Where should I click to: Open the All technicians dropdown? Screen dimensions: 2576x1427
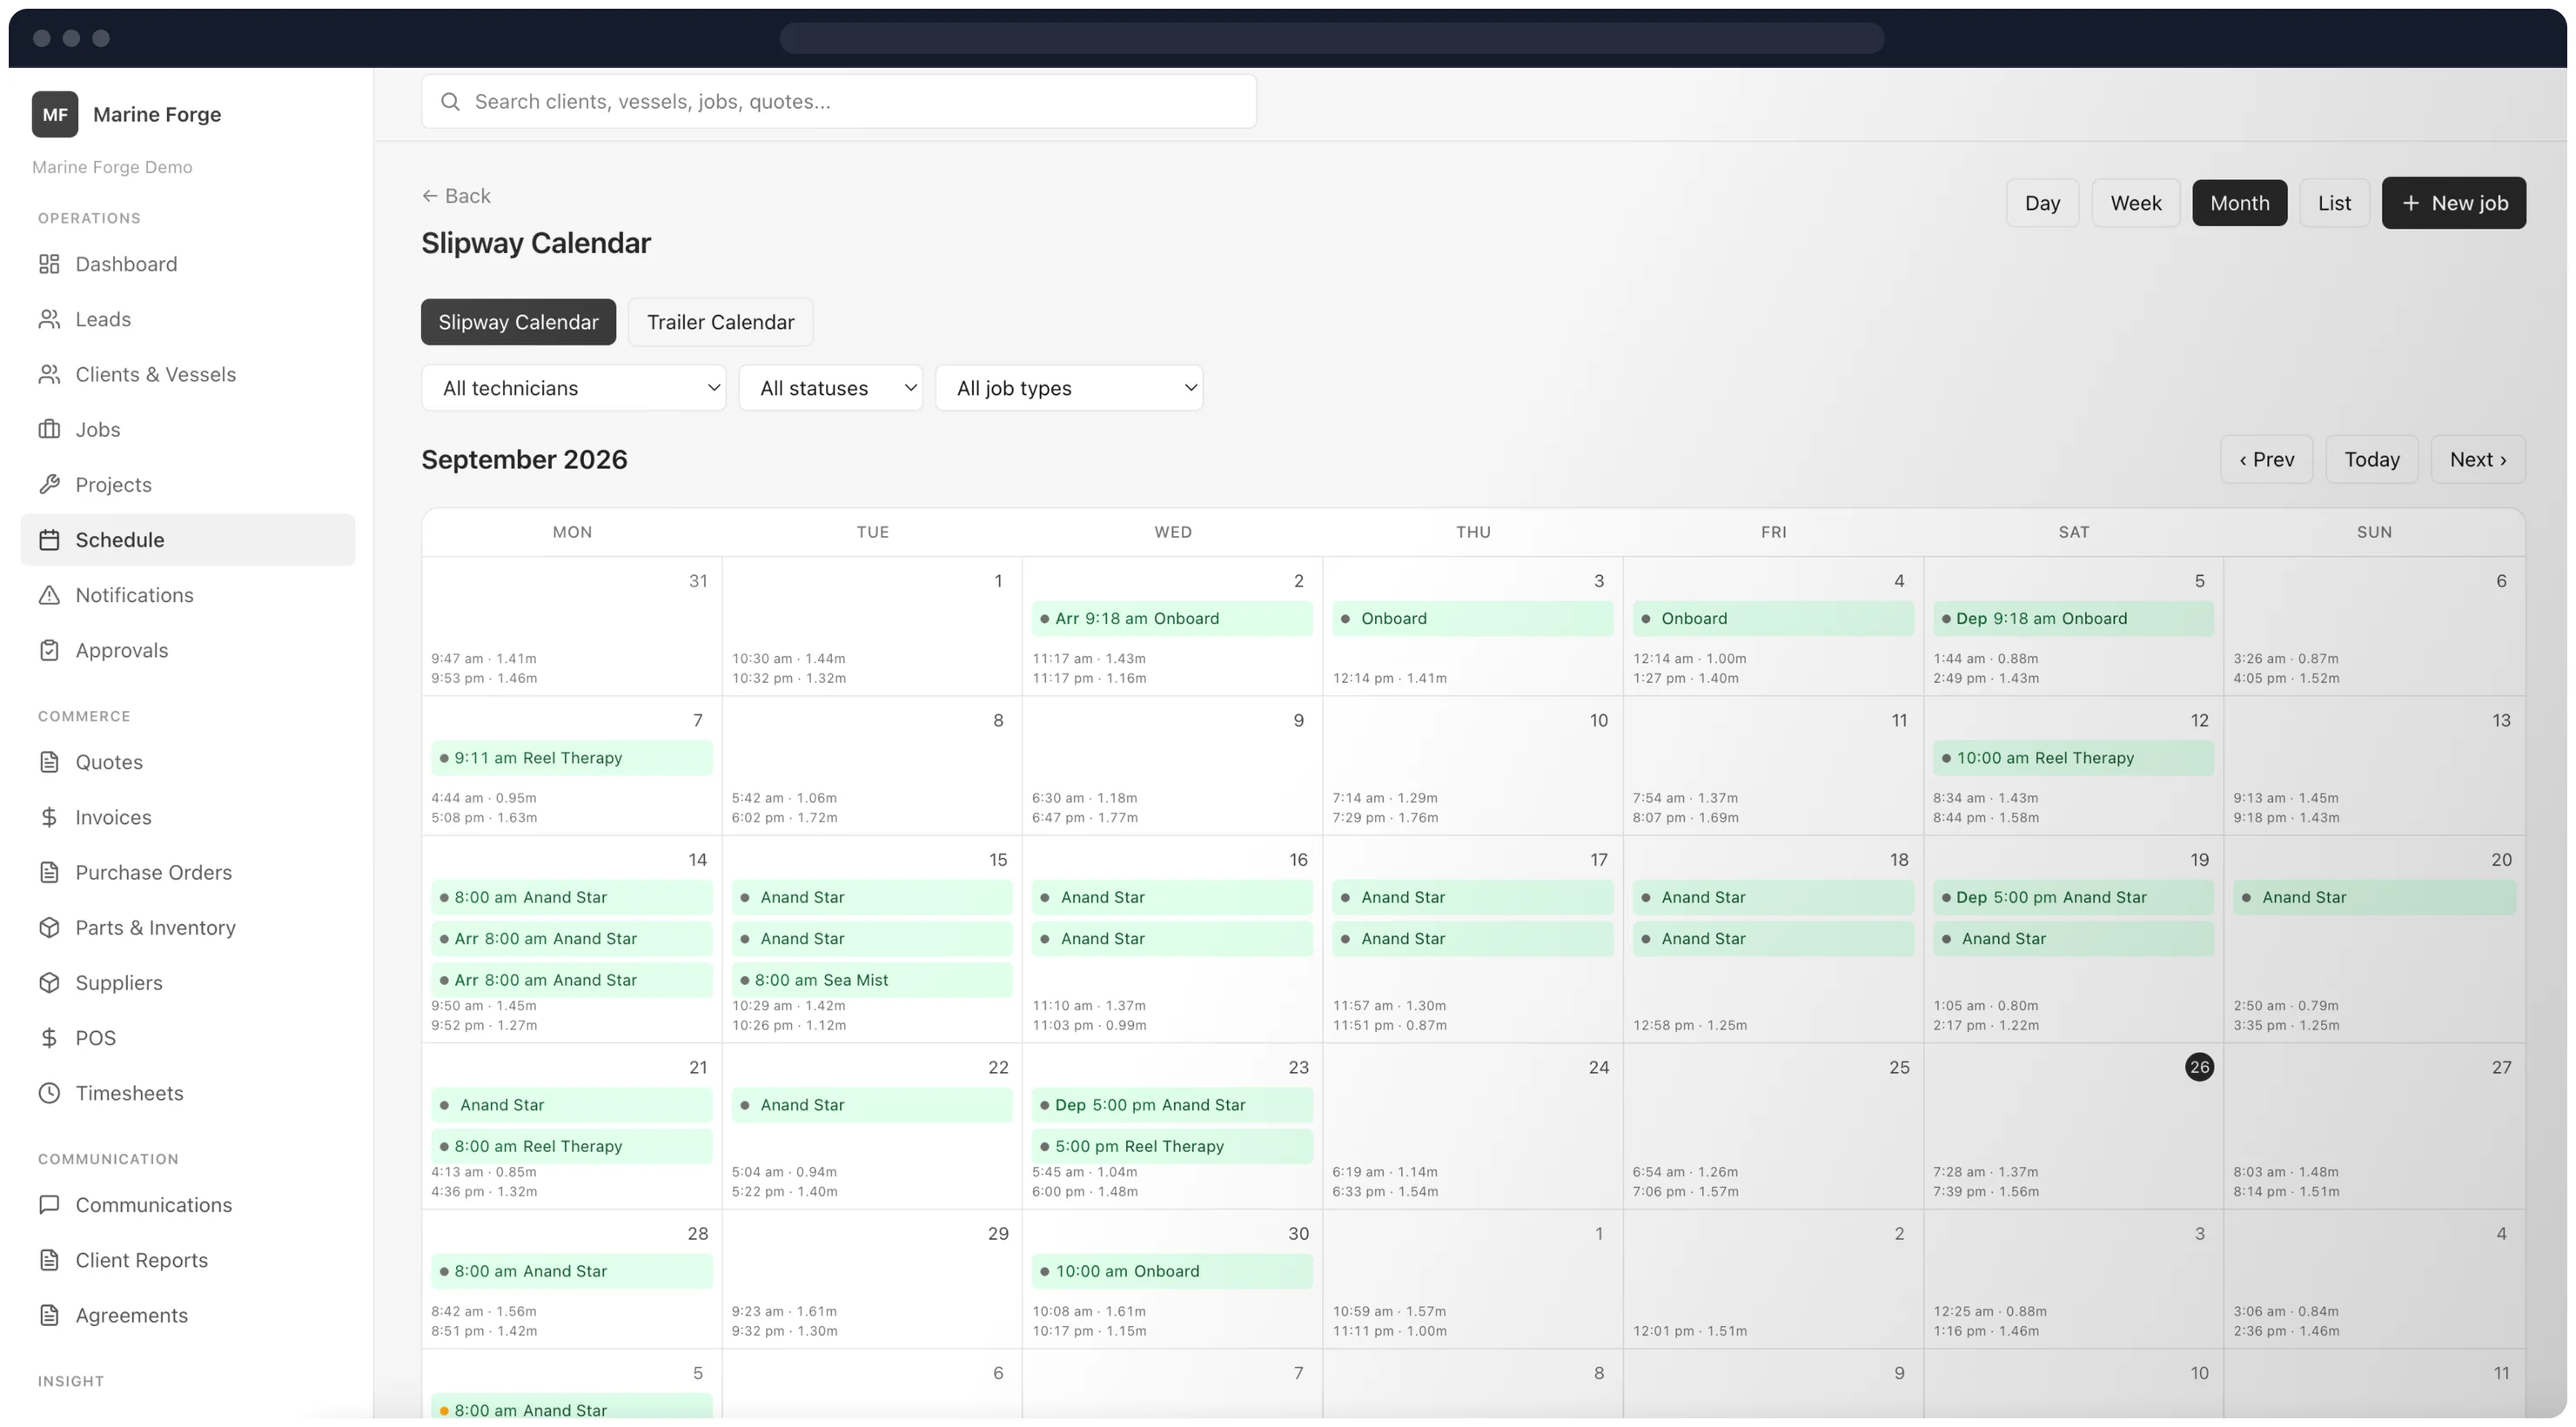point(573,388)
